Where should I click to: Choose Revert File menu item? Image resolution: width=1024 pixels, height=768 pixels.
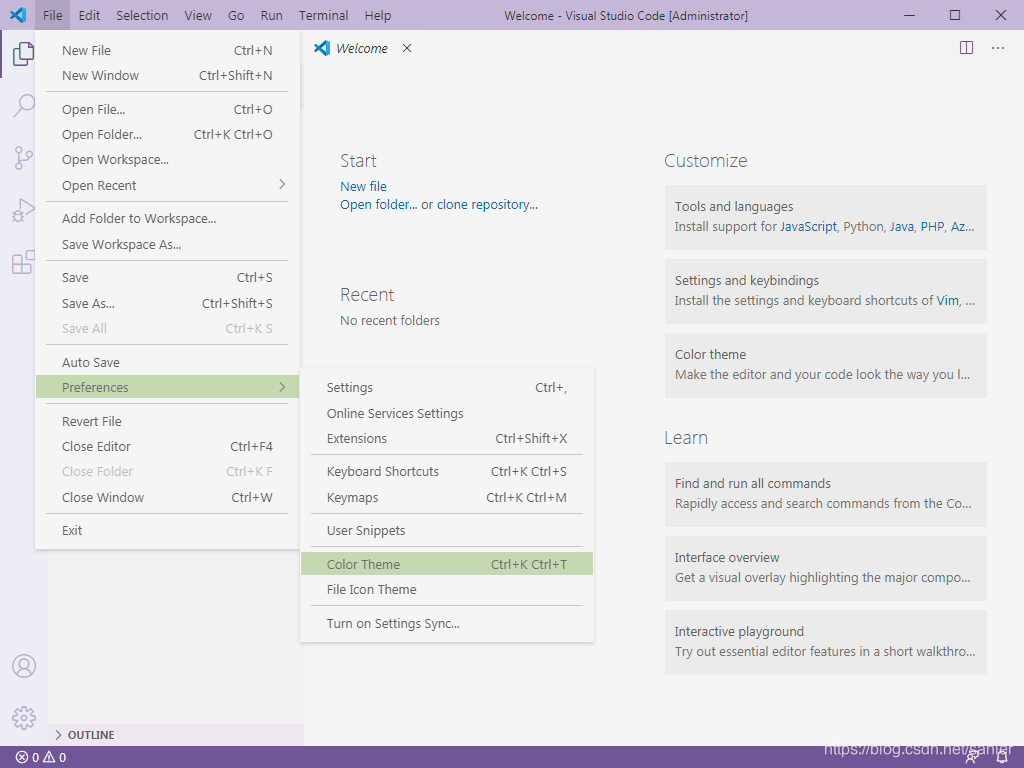tap(167, 421)
